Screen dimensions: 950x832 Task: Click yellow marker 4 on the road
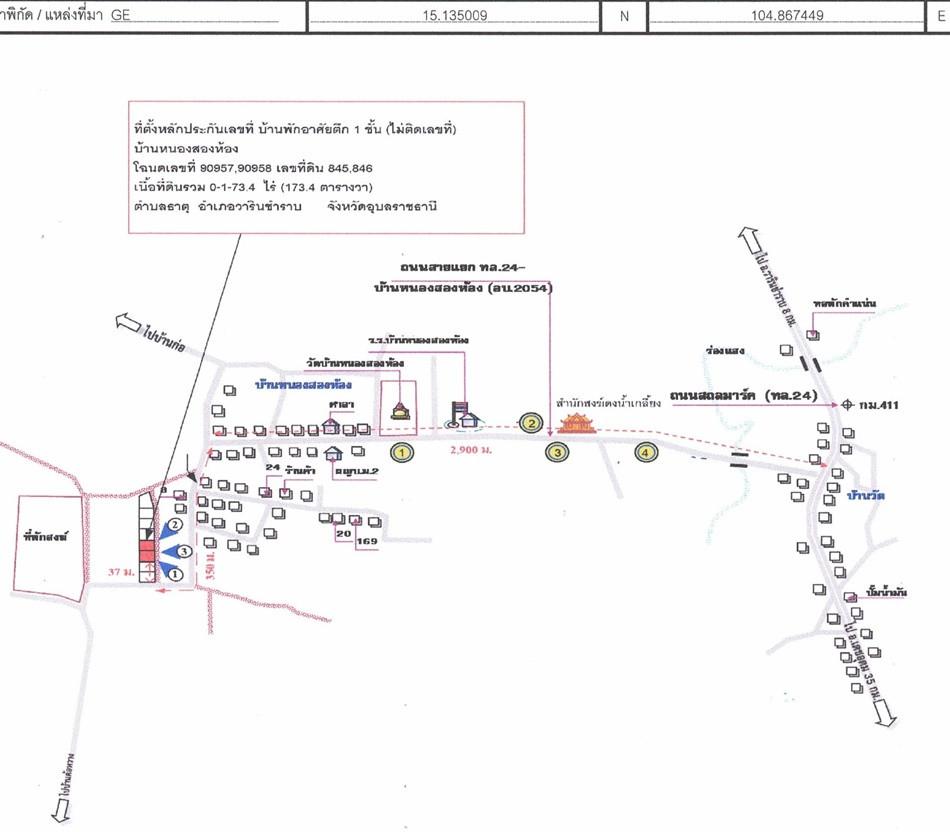click(x=648, y=453)
